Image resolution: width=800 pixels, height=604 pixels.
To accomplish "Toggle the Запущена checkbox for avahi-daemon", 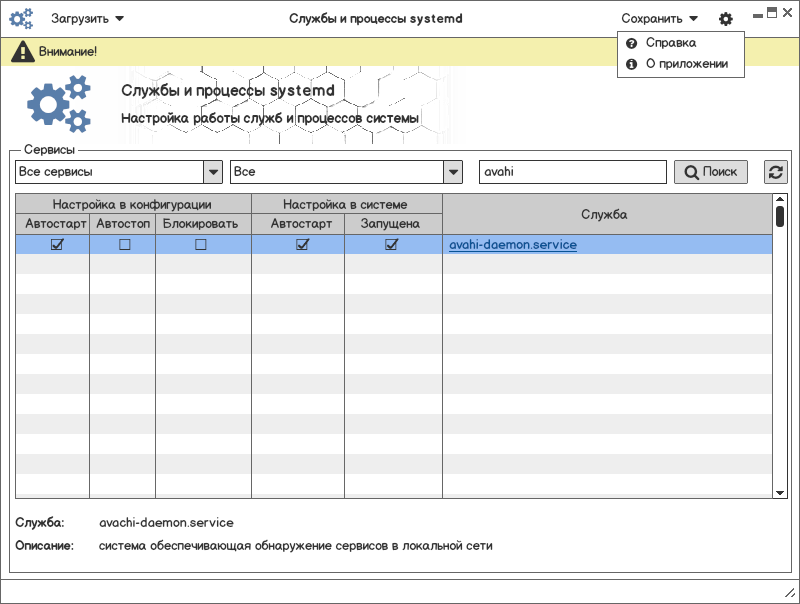I will pos(391,245).
